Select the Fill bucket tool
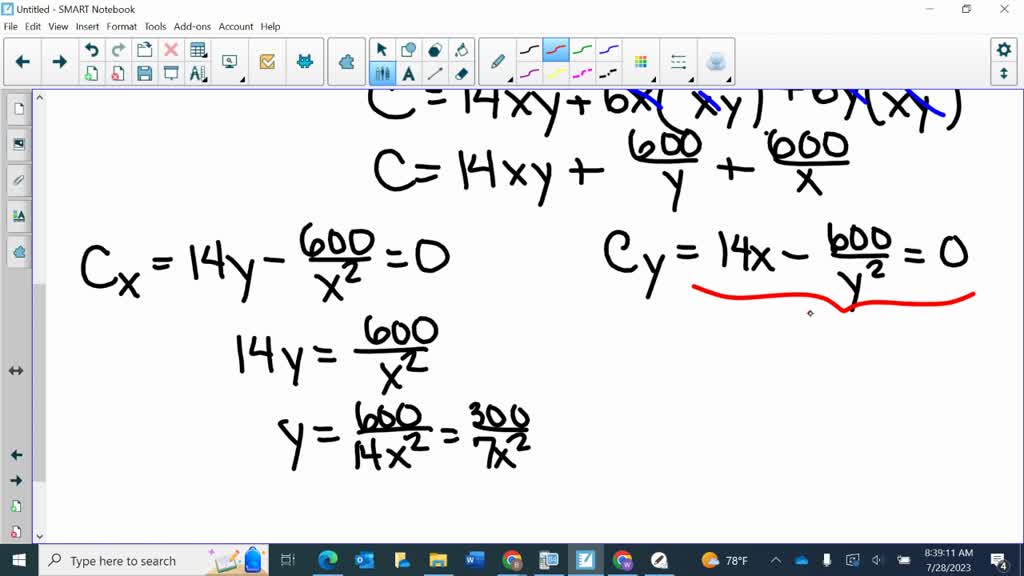 (x=462, y=50)
